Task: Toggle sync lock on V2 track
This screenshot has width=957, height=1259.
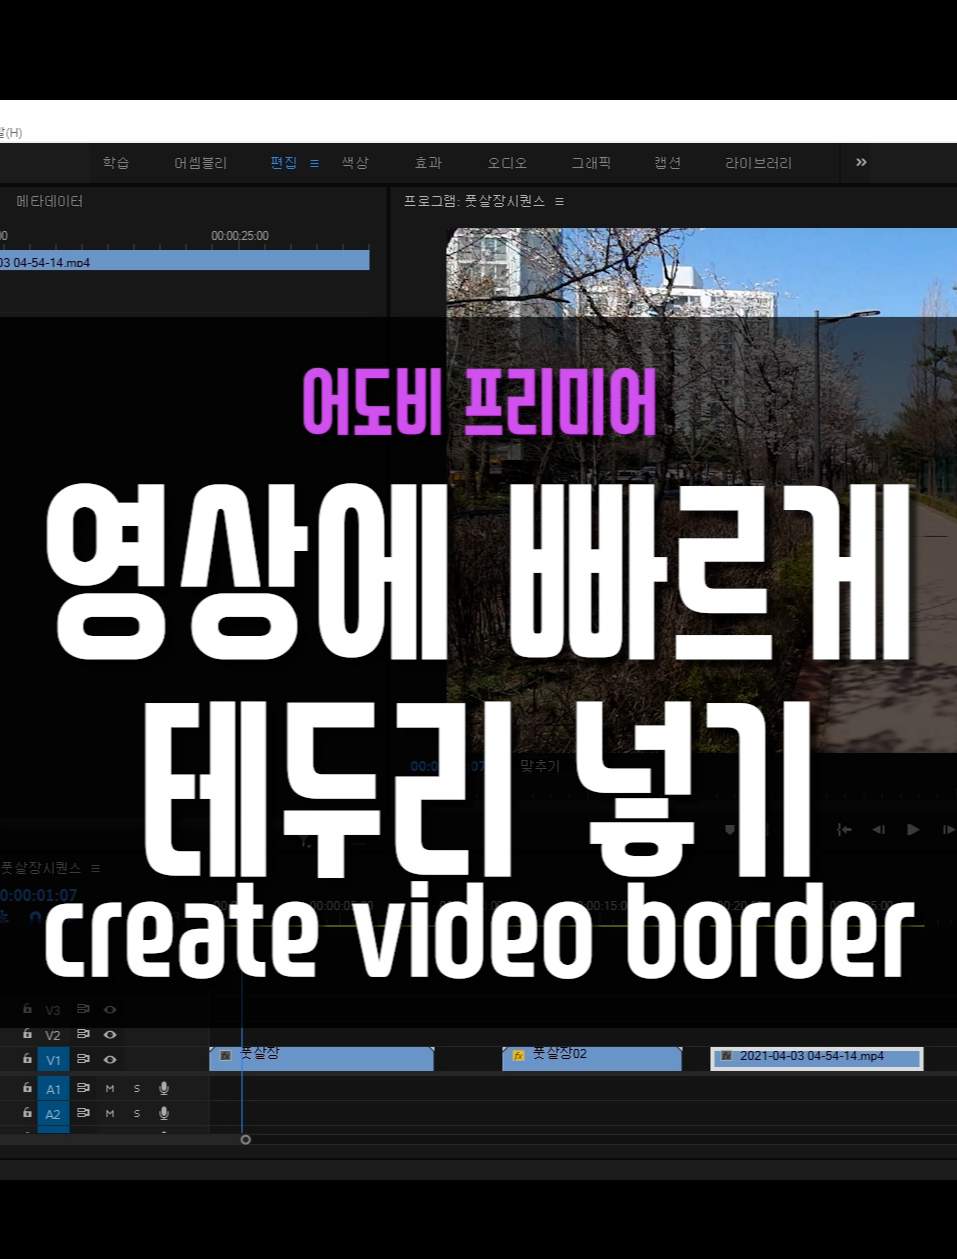Action: click(x=83, y=1034)
